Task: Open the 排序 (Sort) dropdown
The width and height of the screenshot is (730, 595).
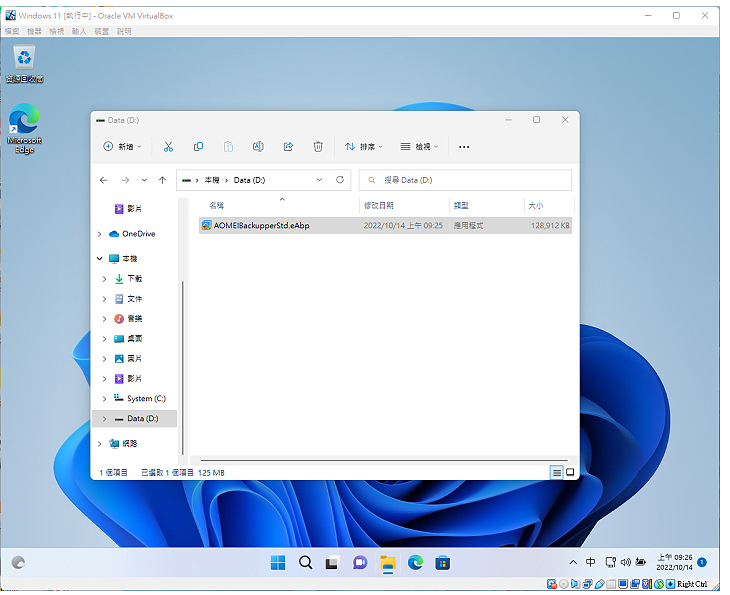Action: pyautogui.click(x=364, y=147)
